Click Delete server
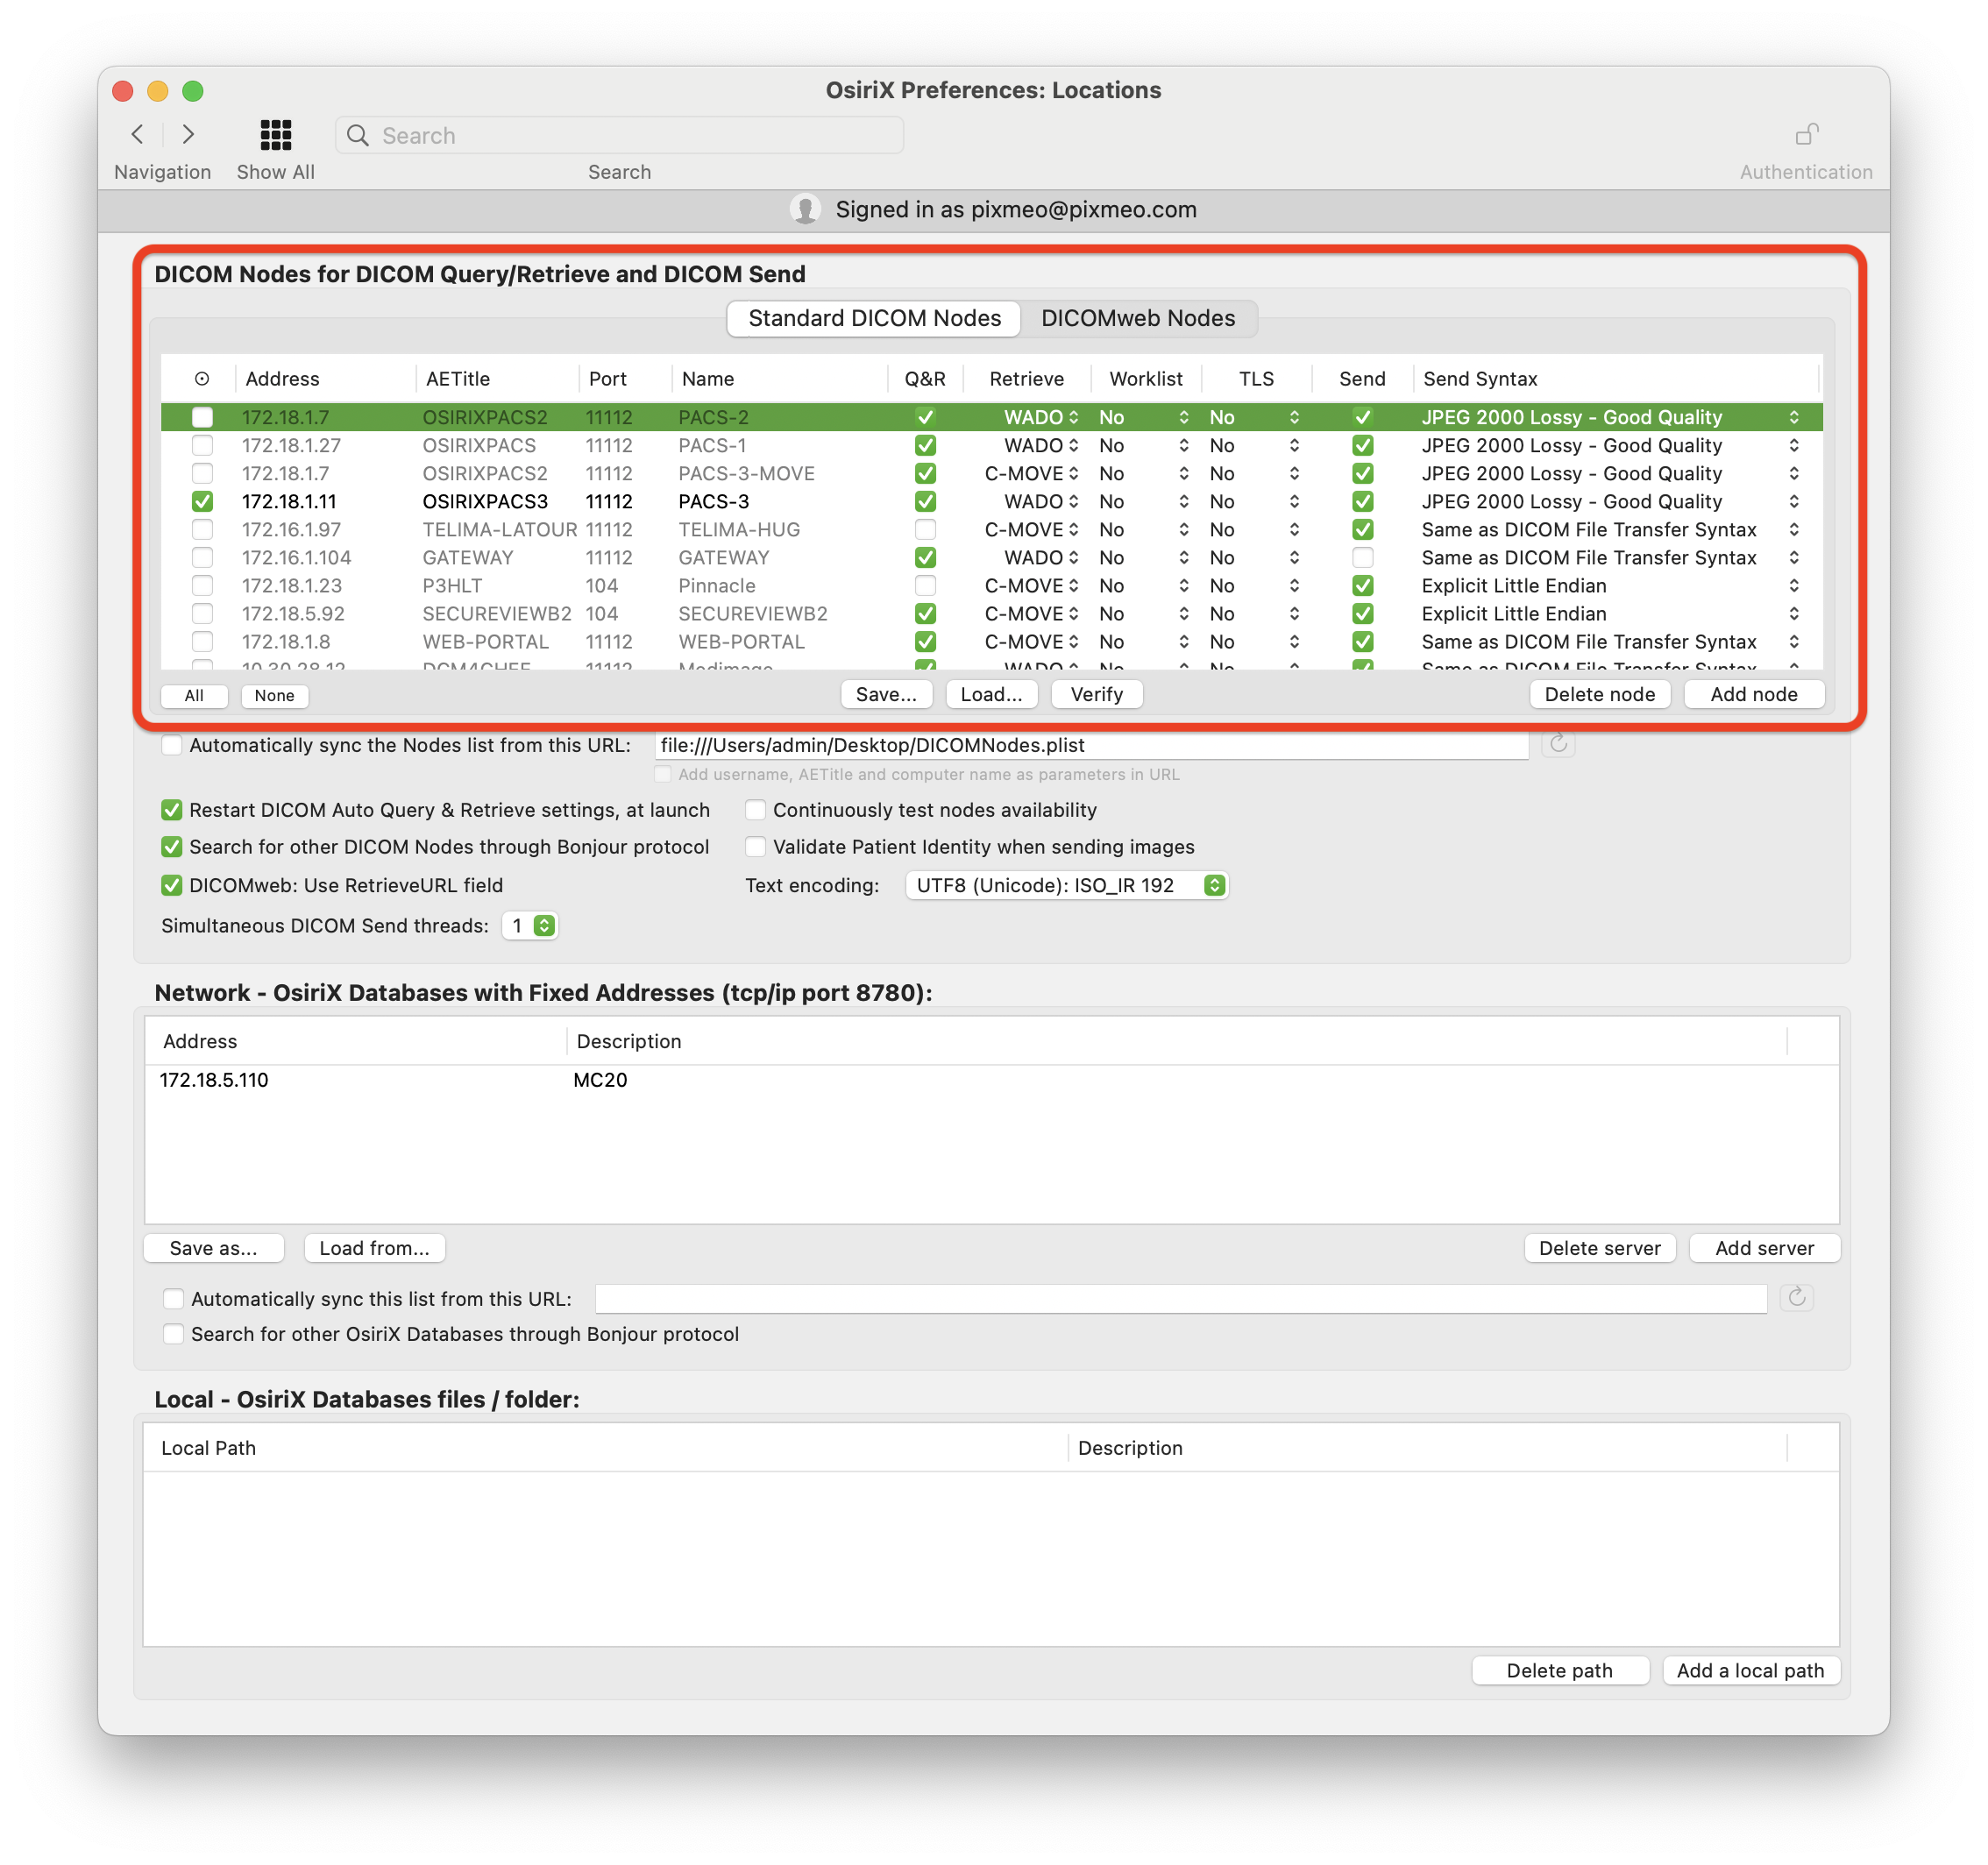The height and width of the screenshot is (1865, 1988). point(1599,1248)
